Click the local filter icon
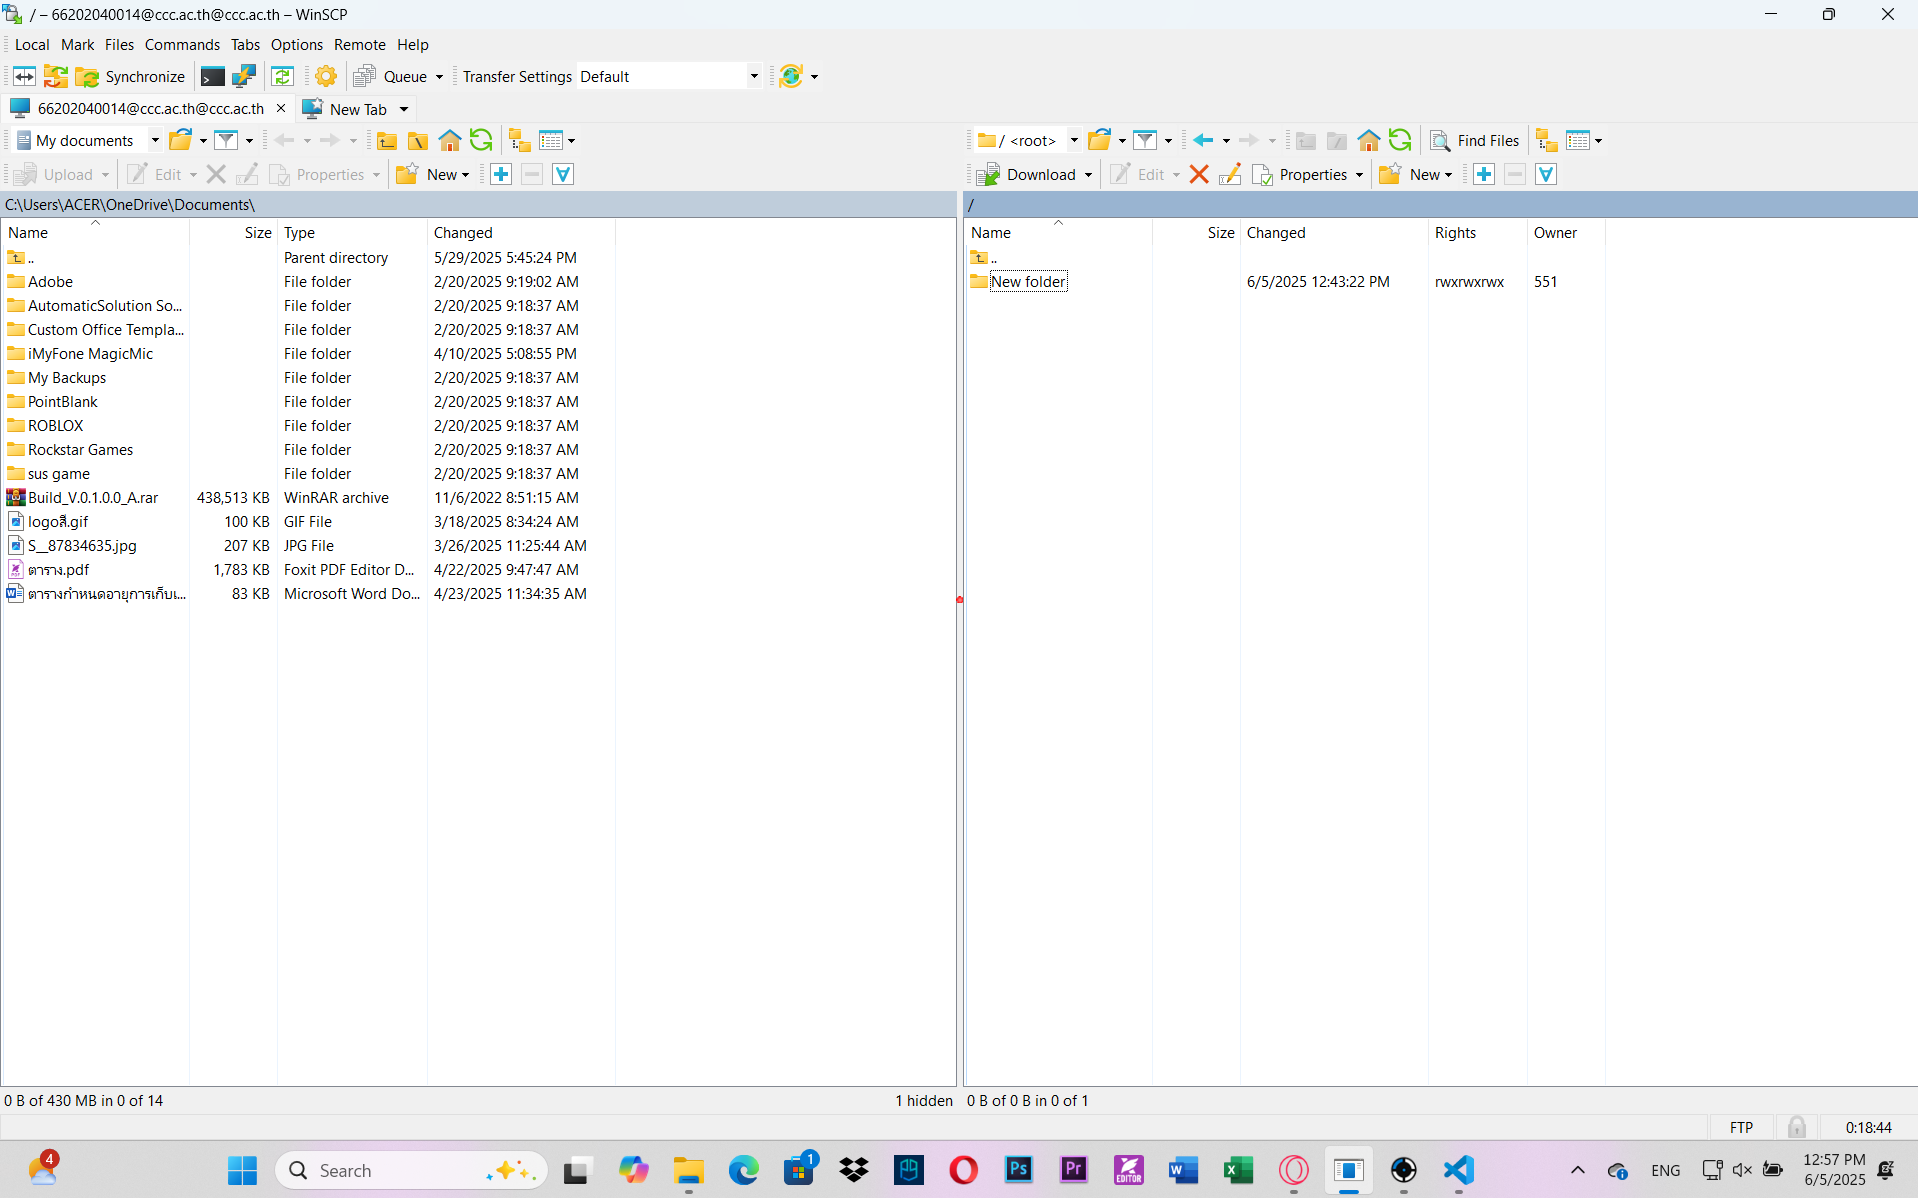The height and width of the screenshot is (1198, 1918). point(227,140)
